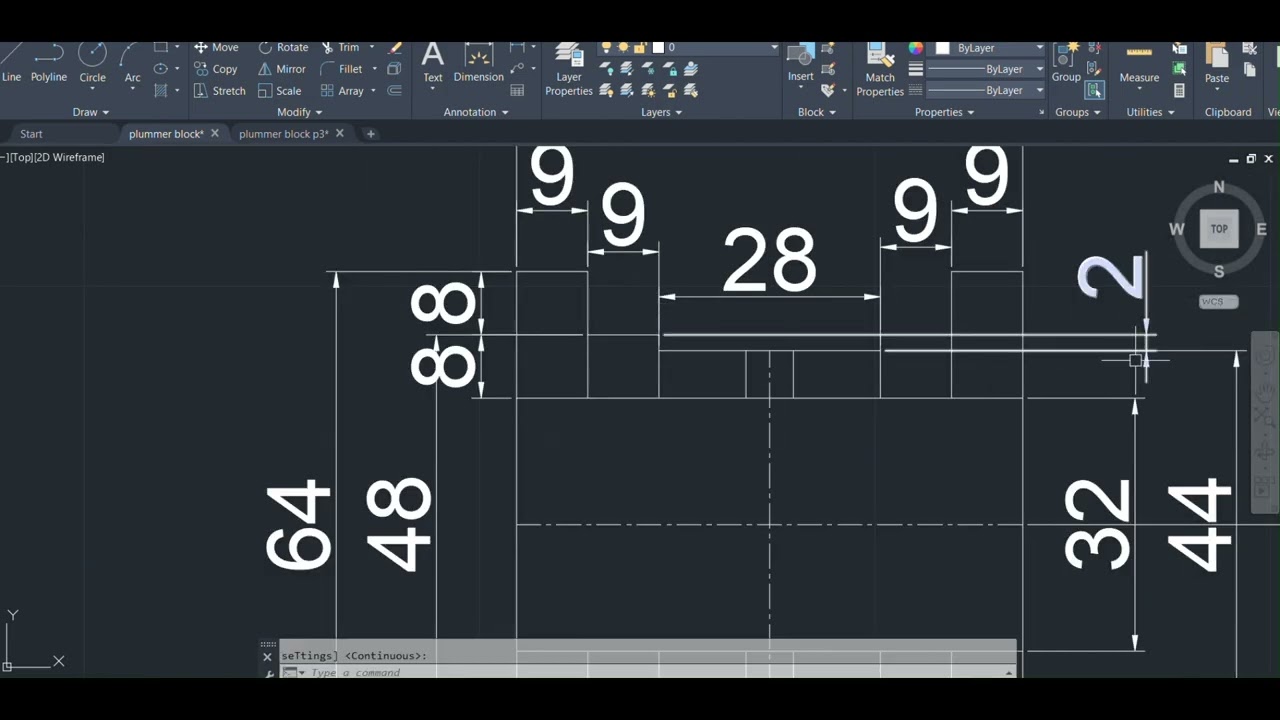This screenshot has width=1280, height=720.
Task: Close the command line window
Action: point(267,657)
